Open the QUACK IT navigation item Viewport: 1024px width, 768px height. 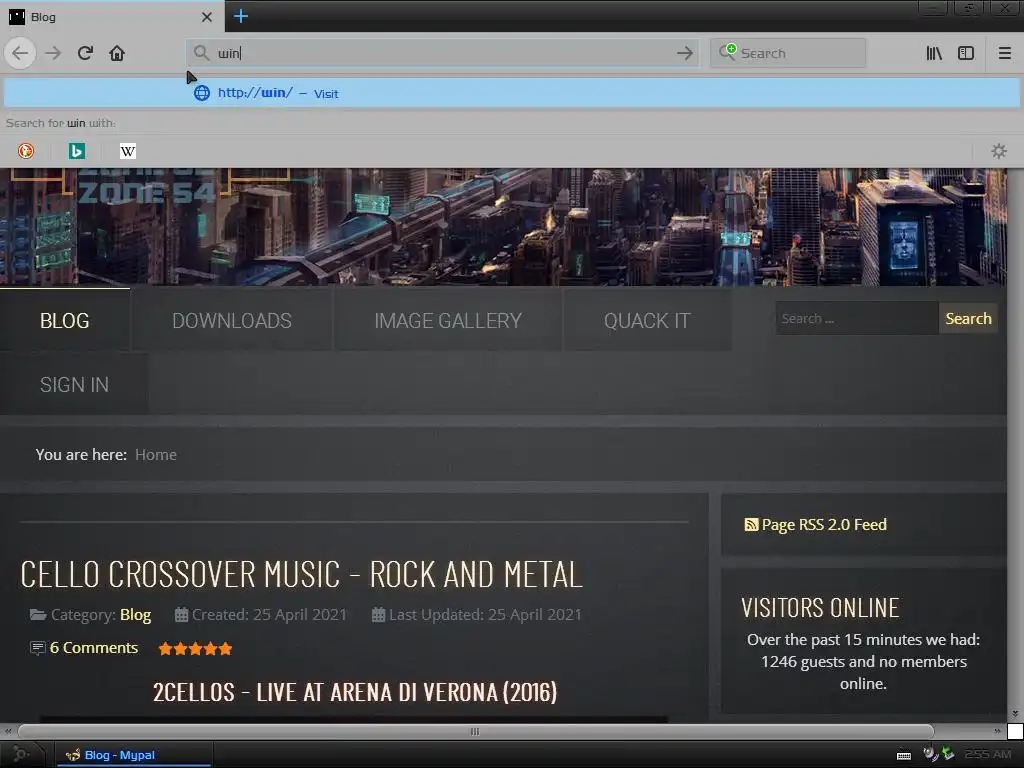click(647, 321)
